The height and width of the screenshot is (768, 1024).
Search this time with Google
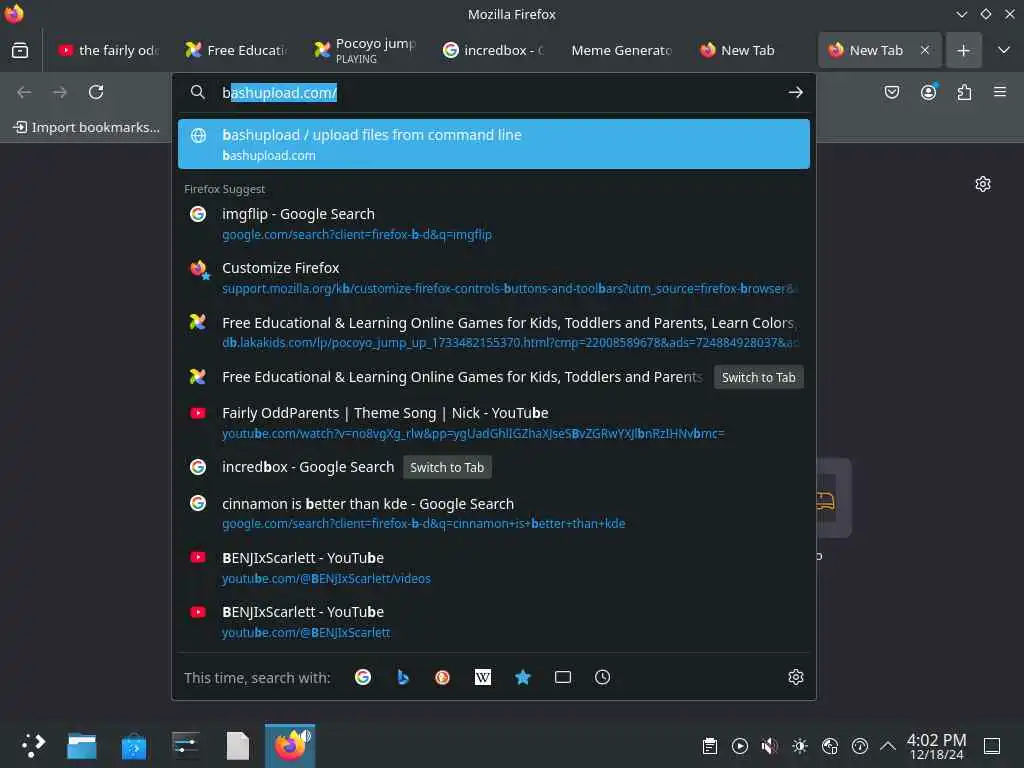click(363, 677)
